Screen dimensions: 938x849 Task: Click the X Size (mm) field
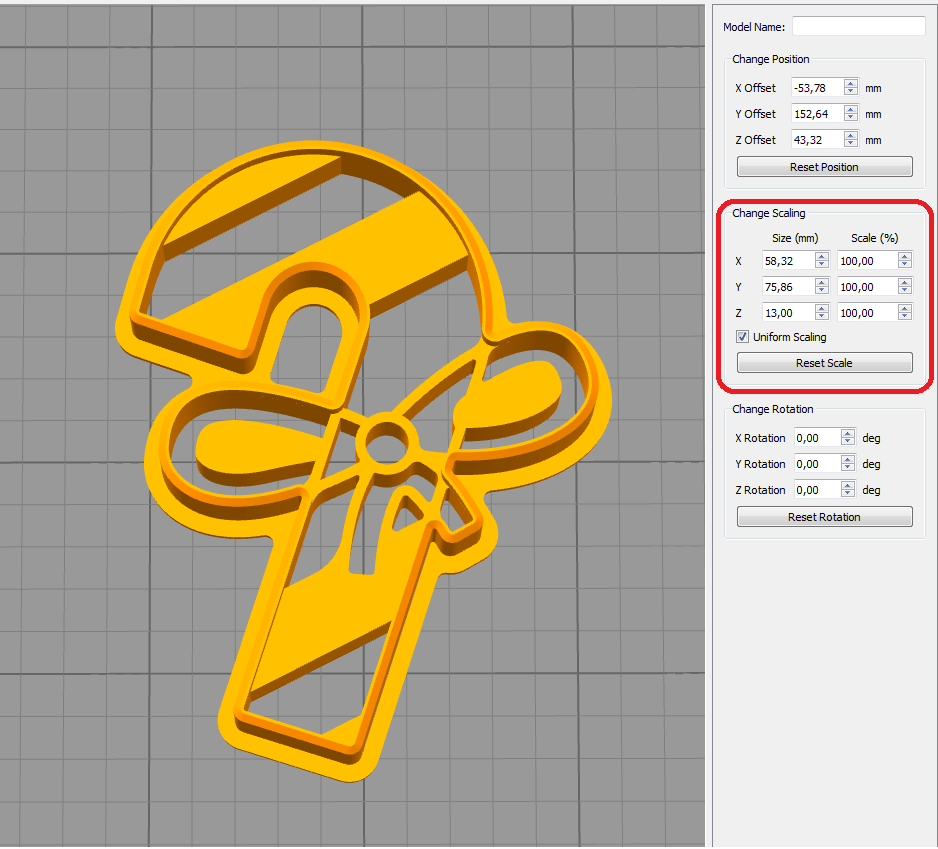pos(788,261)
